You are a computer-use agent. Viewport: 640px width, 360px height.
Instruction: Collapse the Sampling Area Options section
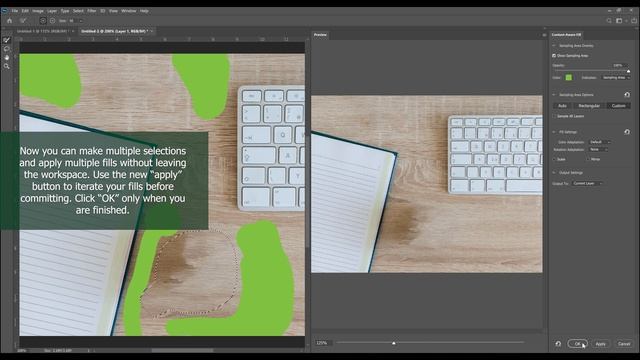[x=554, y=95]
